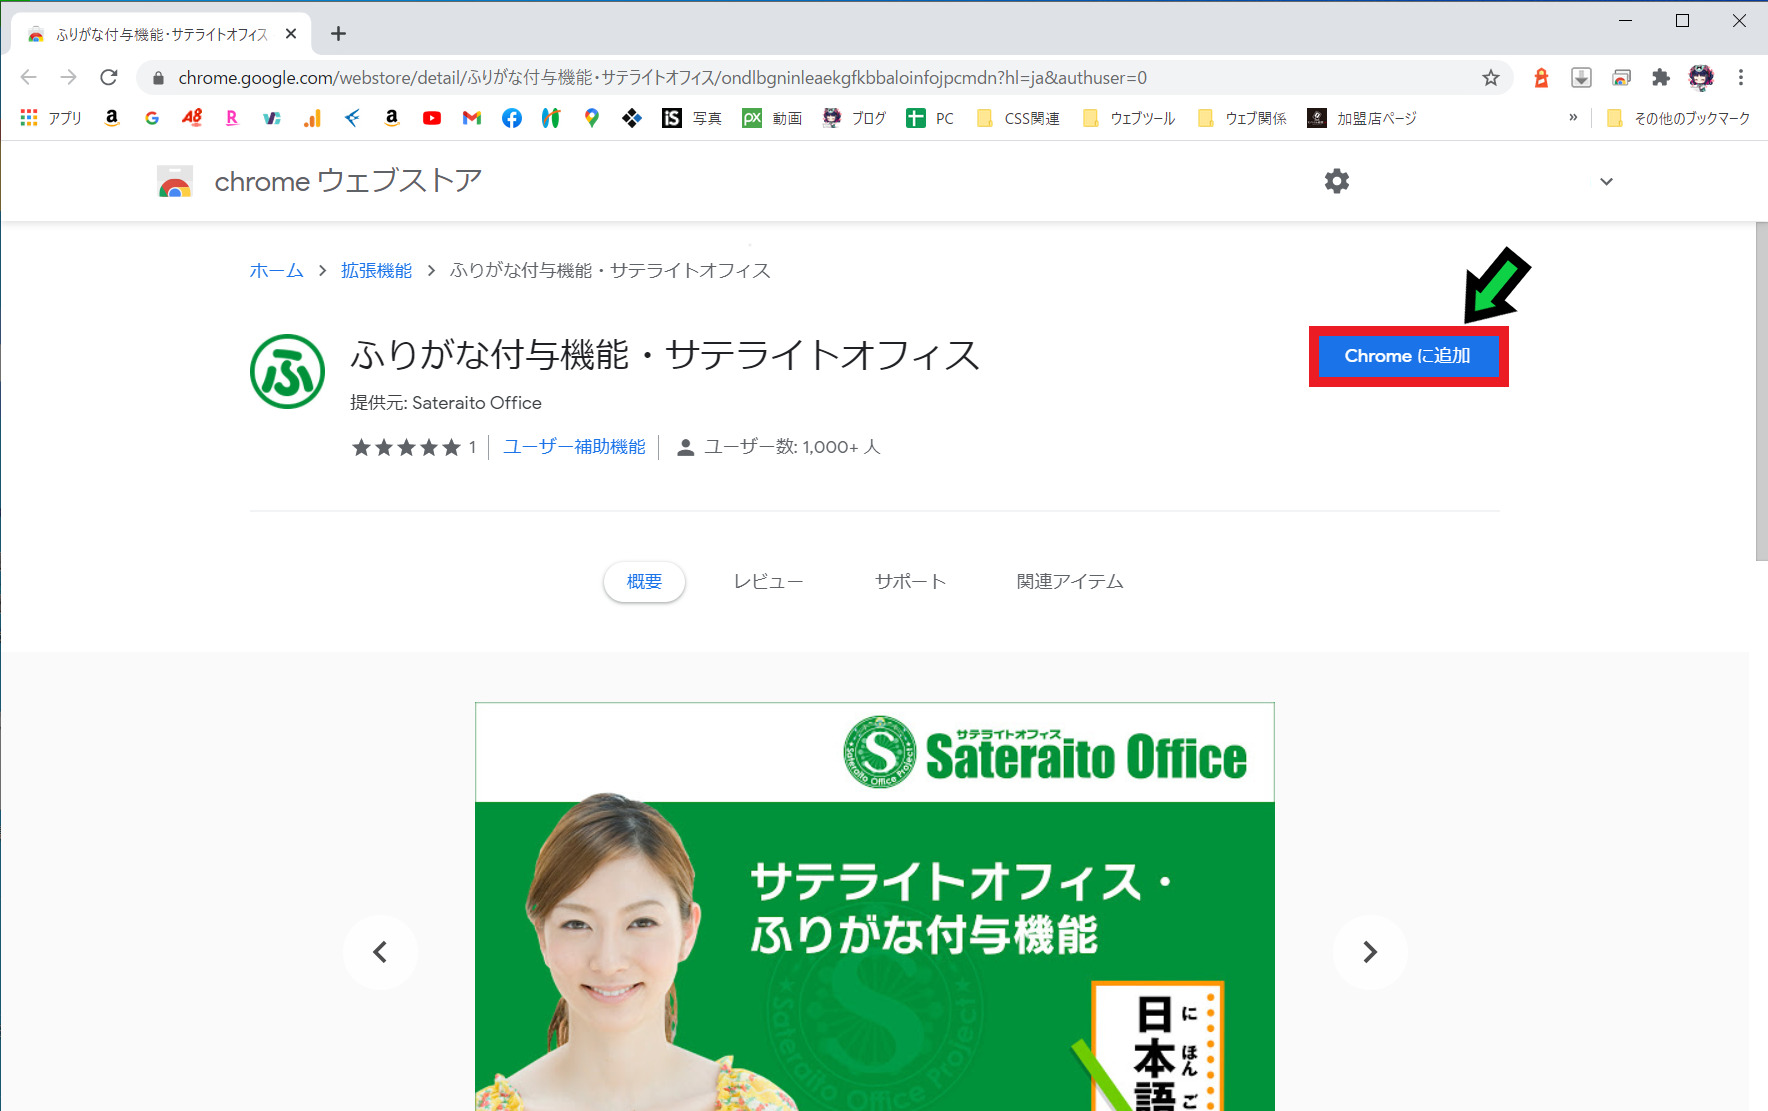Switch to the 関連アイテム tab
The image size is (1768, 1111).
coord(1070,582)
